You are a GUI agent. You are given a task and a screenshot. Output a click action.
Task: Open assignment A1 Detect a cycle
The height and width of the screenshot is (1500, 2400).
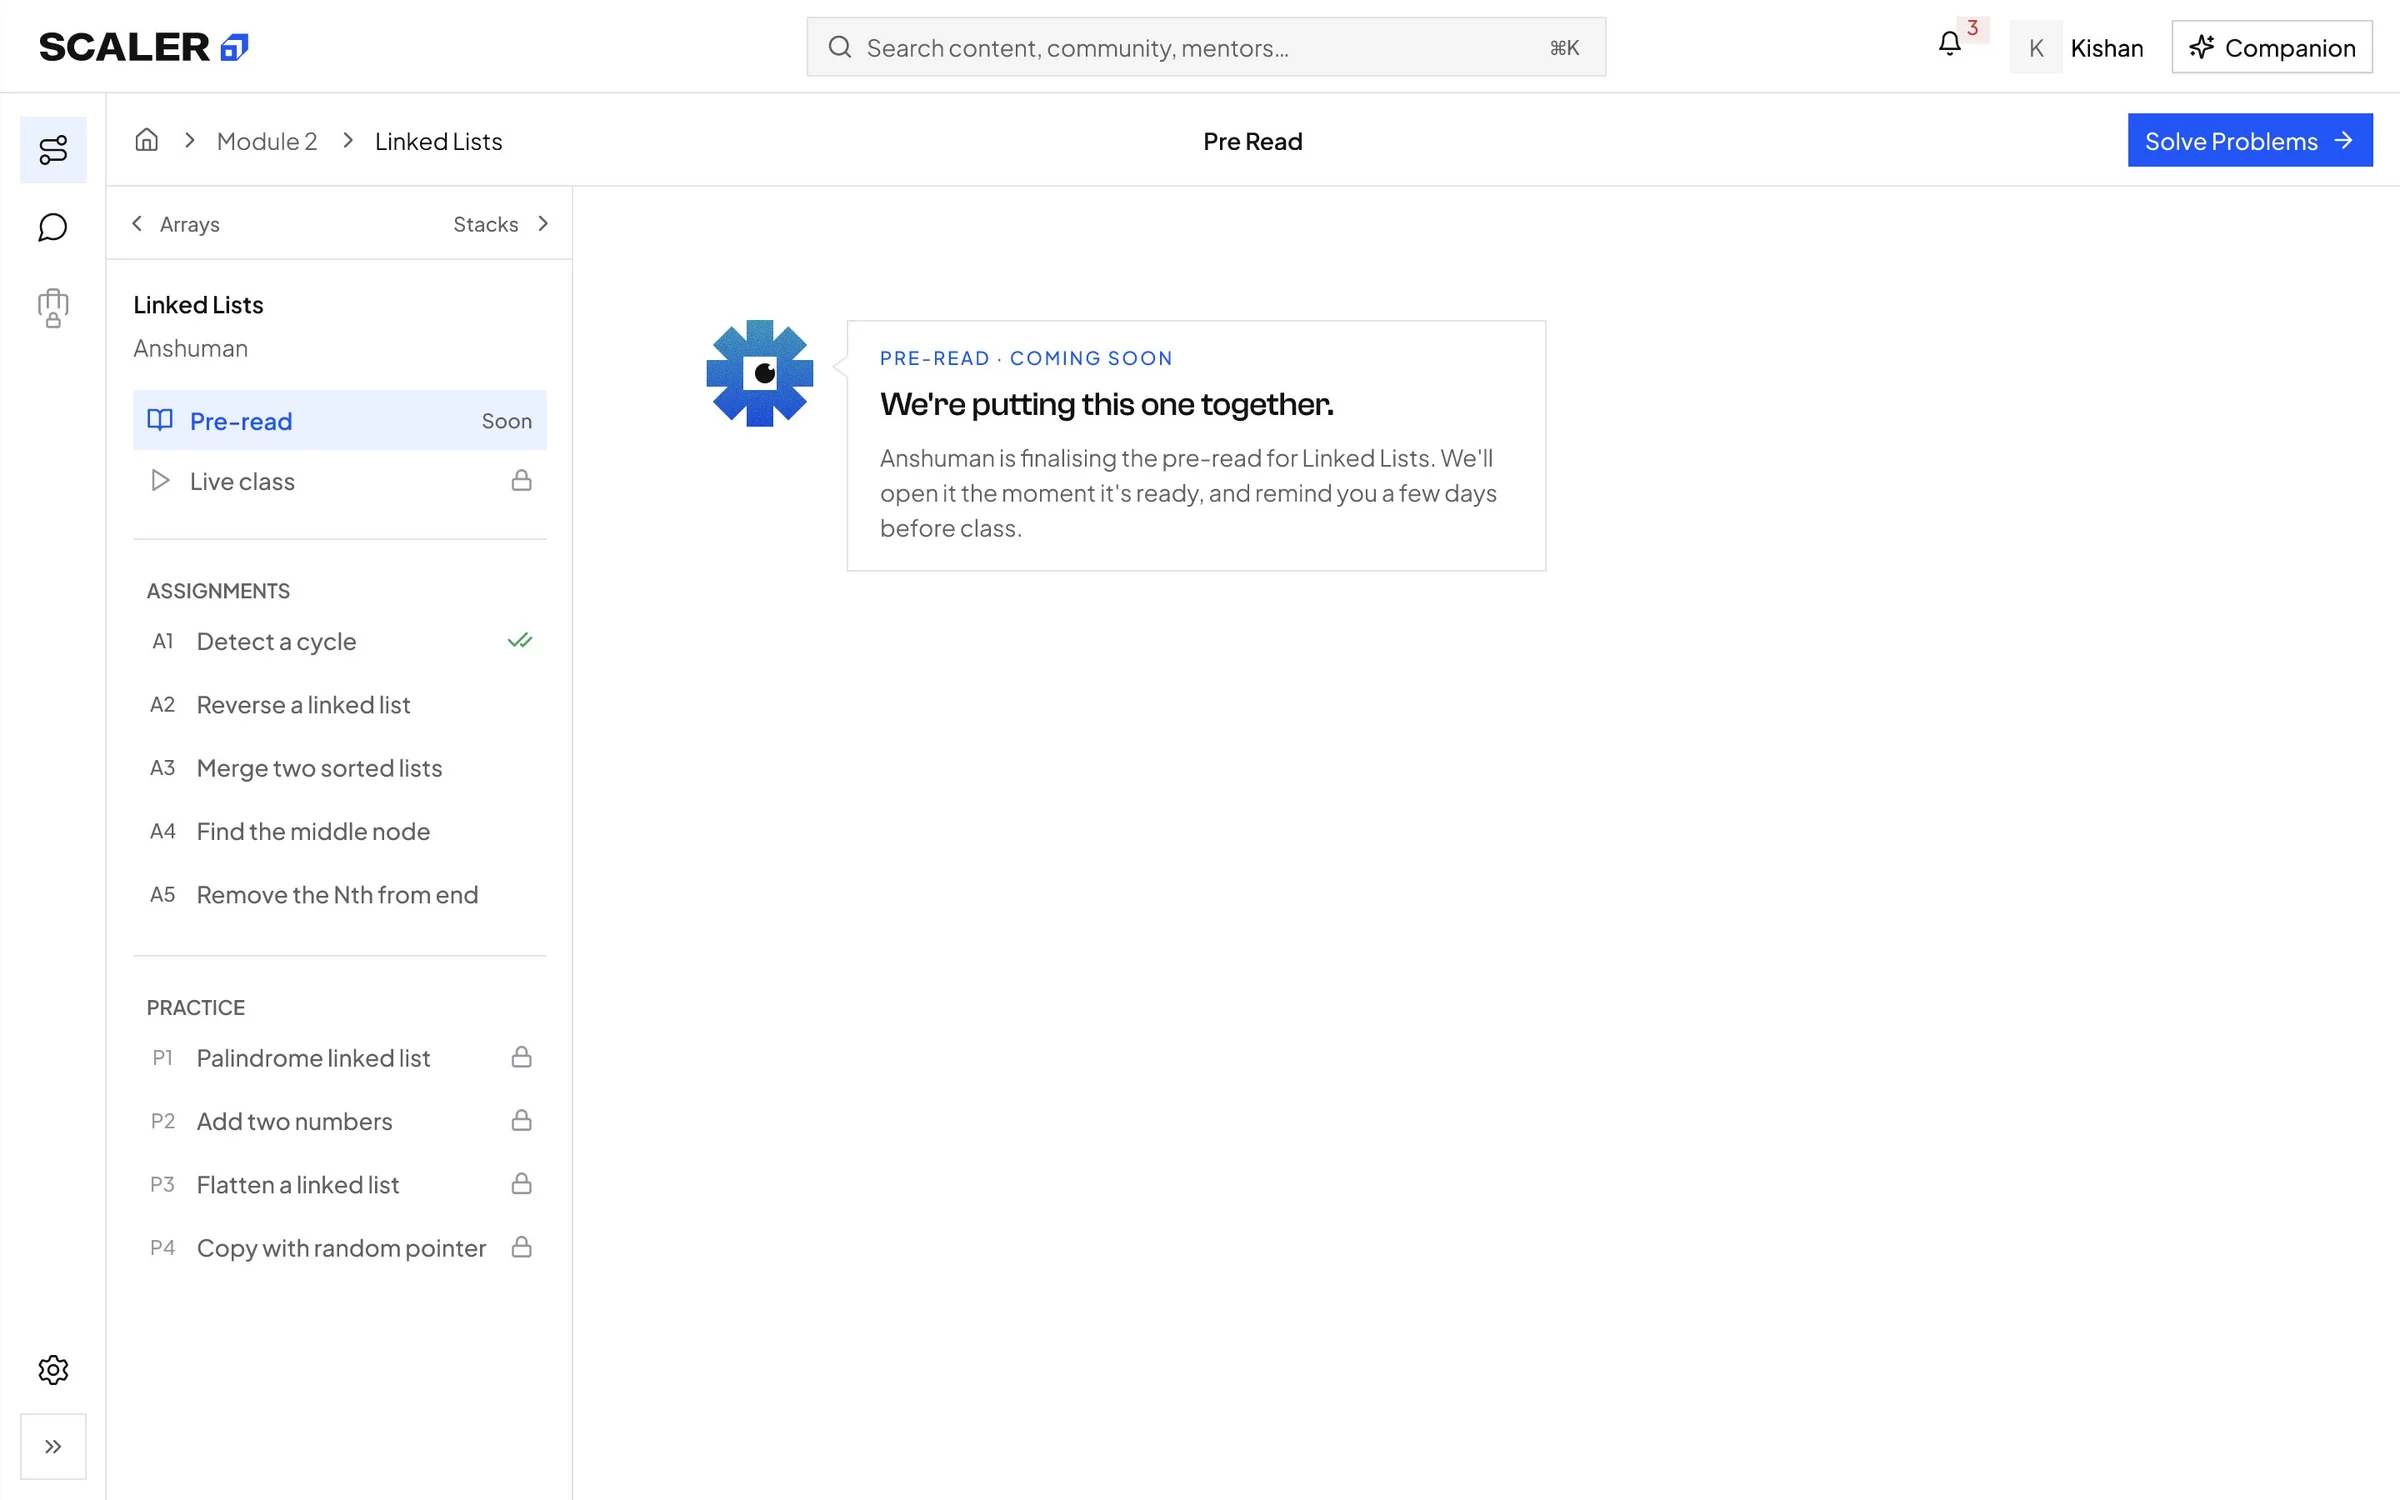pyautogui.click(x=340, y=641)
